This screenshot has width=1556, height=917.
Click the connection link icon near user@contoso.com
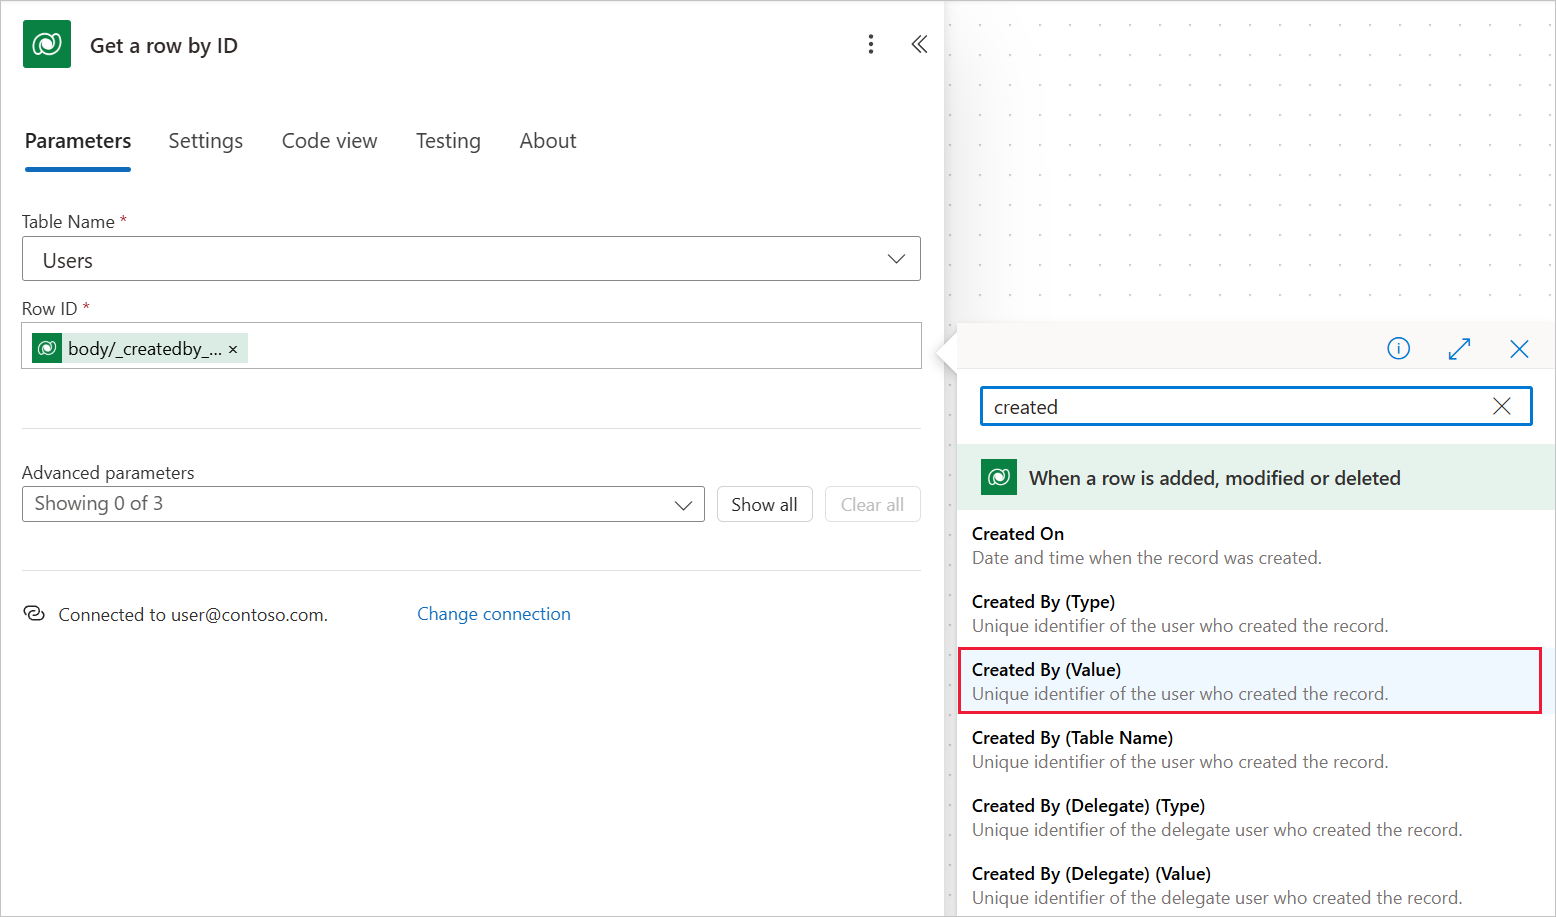[34, 613]
